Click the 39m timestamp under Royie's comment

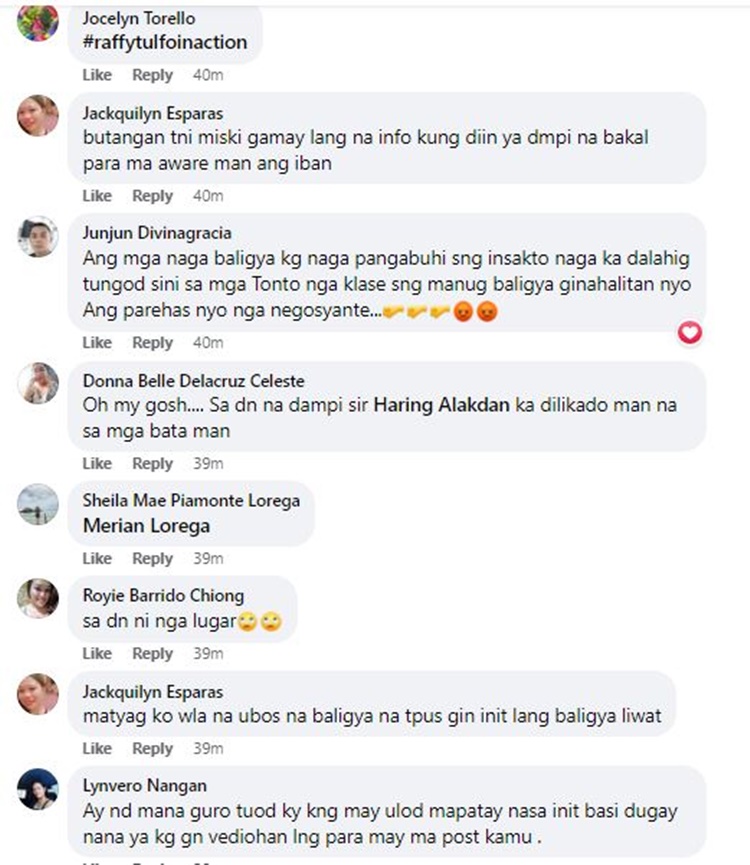208,653
